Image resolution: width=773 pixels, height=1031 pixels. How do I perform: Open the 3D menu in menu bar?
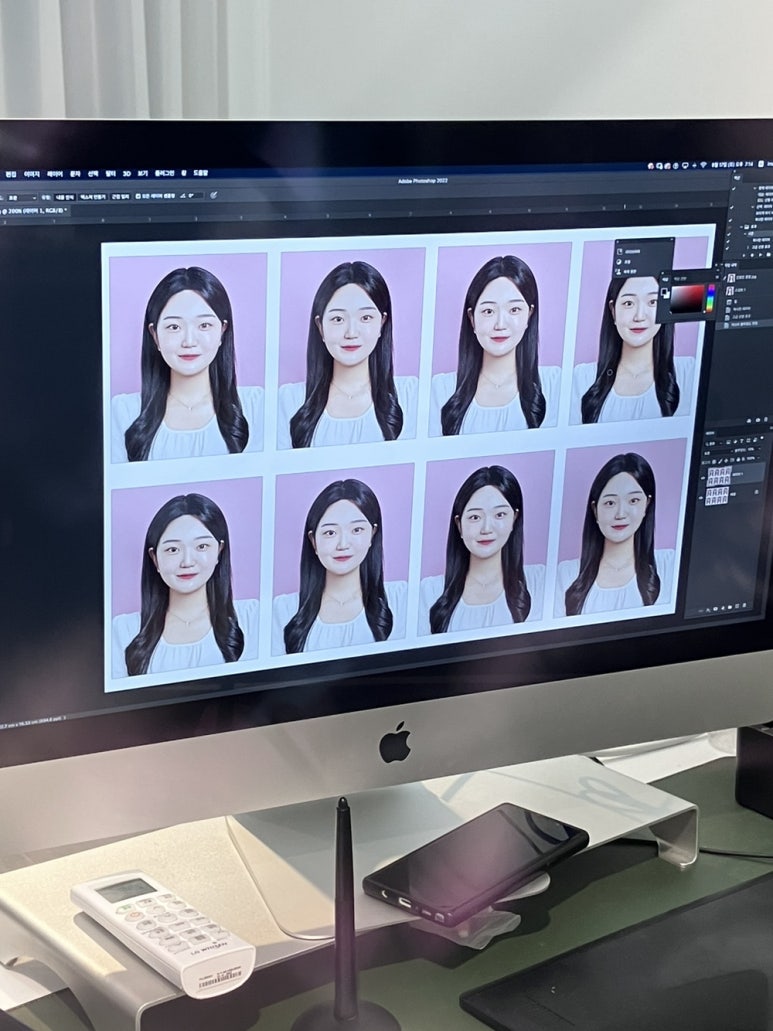pyautogui.click(x=126, y=173)
